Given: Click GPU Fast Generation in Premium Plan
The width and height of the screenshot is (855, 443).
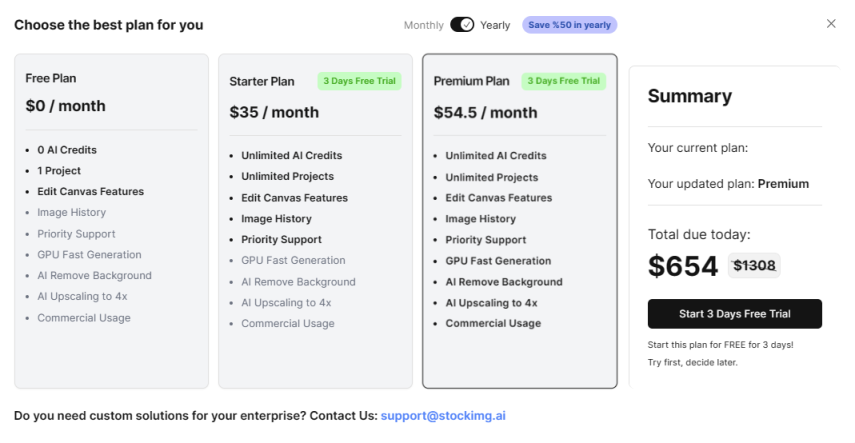Looking at the screenshot, I should click(497, 261).
